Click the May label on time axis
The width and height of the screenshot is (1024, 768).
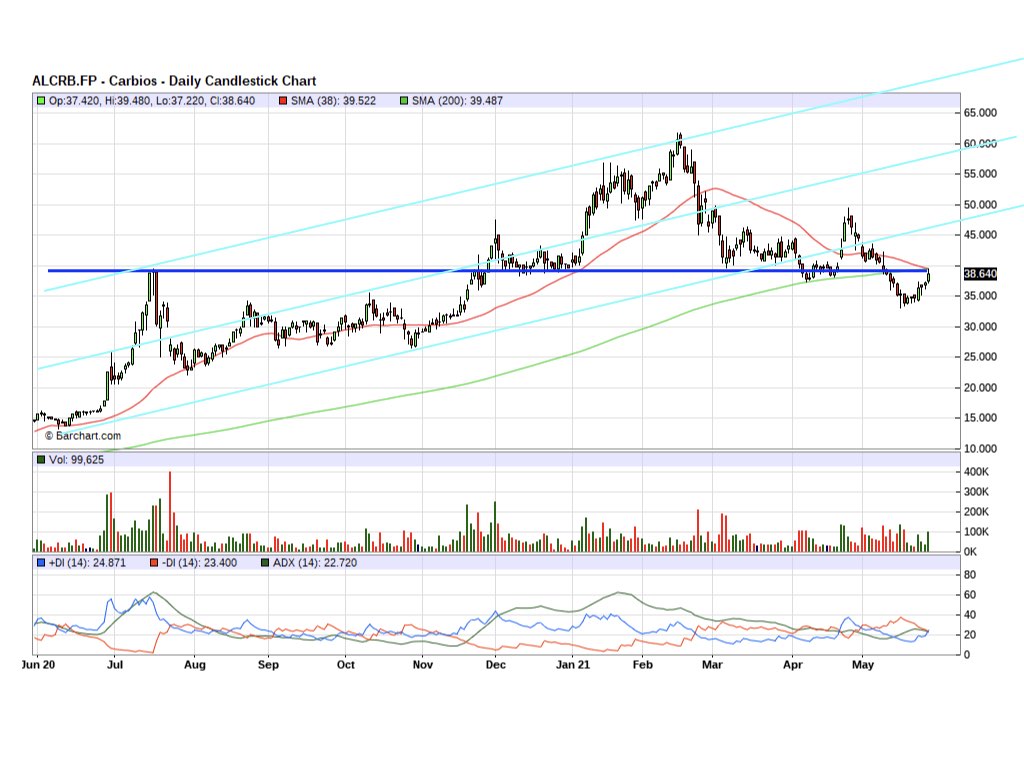tap(863, 664)
